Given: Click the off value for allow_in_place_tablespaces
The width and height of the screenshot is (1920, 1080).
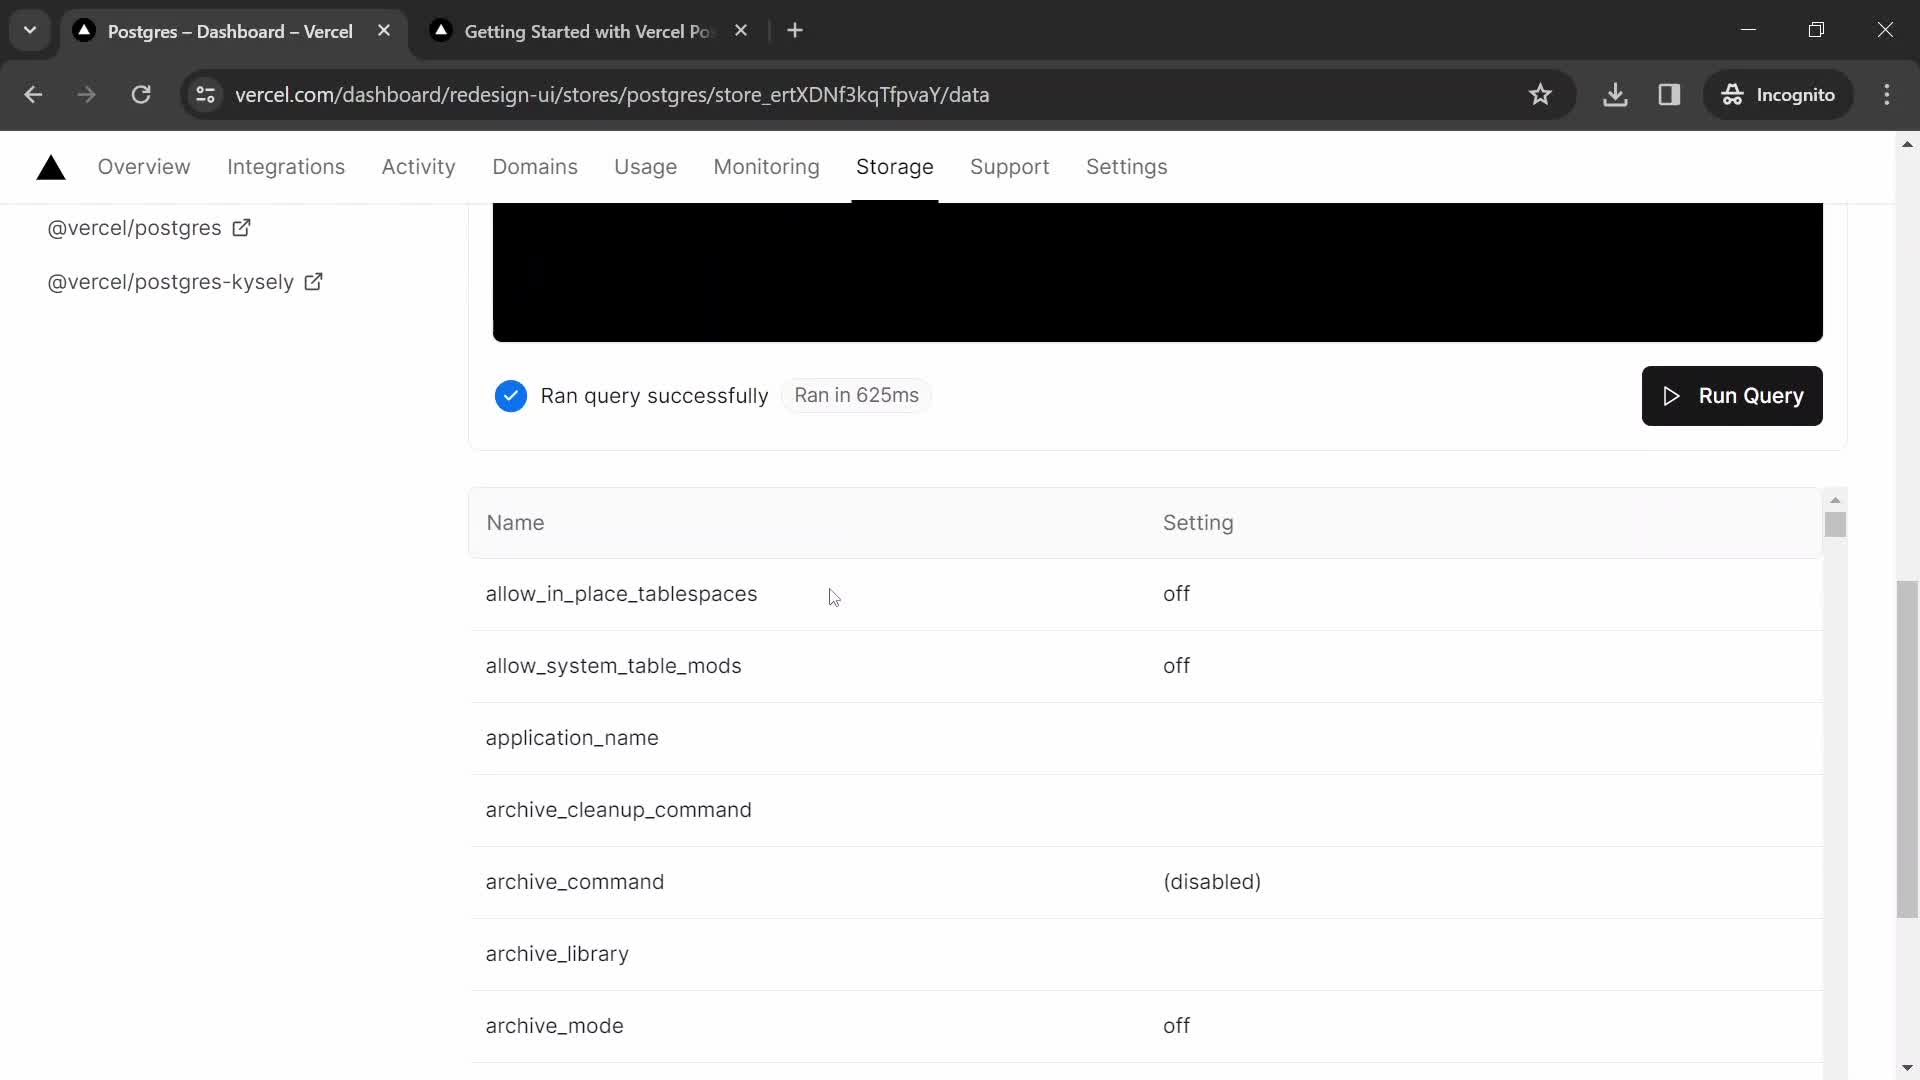Looking at the screenshot, I should tap(1176, 594).
